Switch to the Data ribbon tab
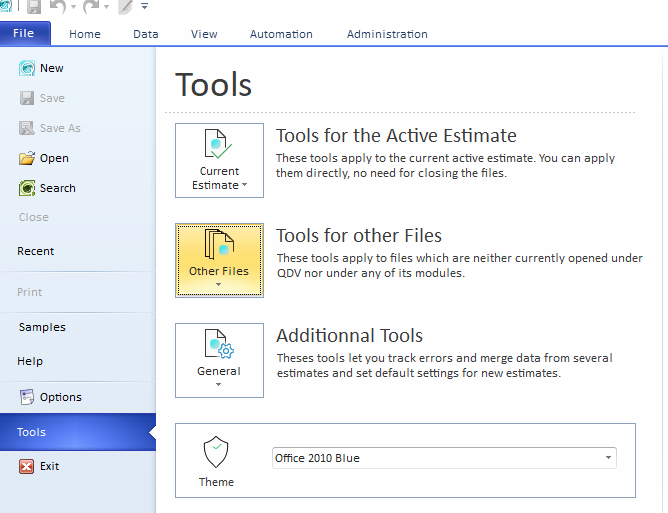Screen dimensions: 668x513 pos(146,34)
